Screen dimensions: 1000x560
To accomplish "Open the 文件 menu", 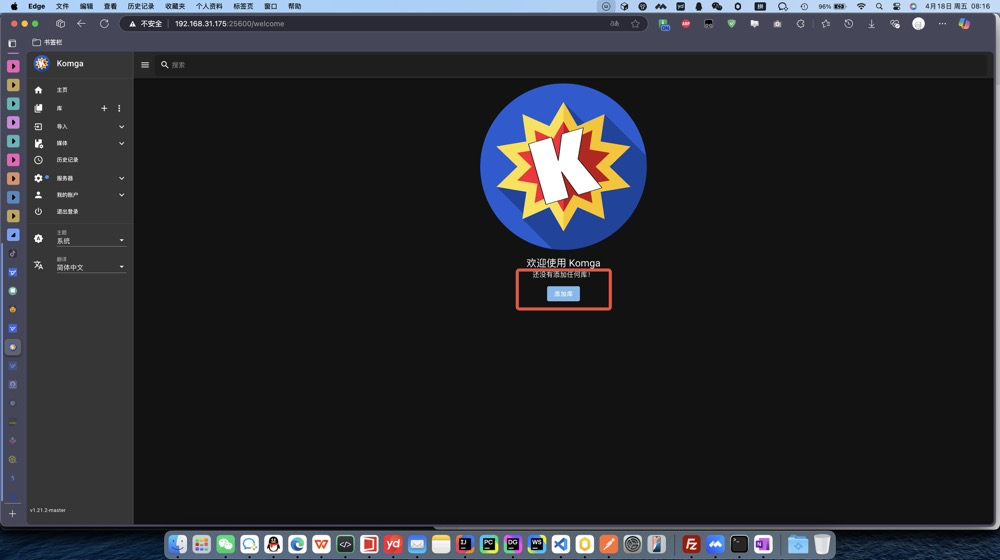I will 62,6.
